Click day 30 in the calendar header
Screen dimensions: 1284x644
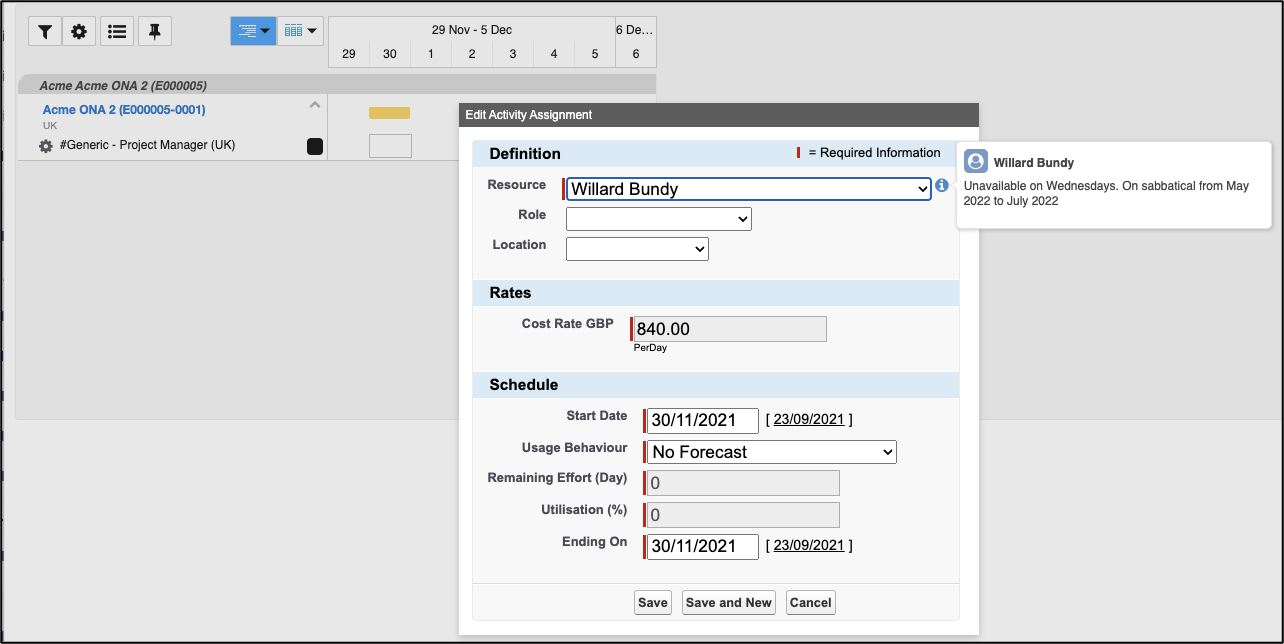click(x=390, y=54)
